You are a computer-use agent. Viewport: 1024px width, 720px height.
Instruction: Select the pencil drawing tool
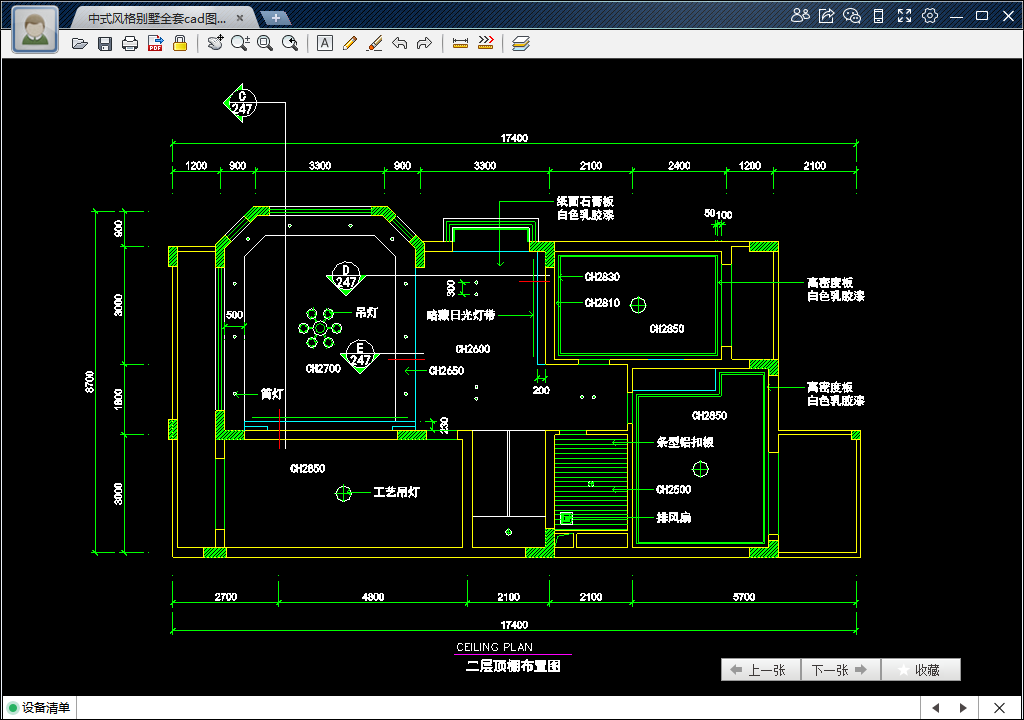(349, 43)
